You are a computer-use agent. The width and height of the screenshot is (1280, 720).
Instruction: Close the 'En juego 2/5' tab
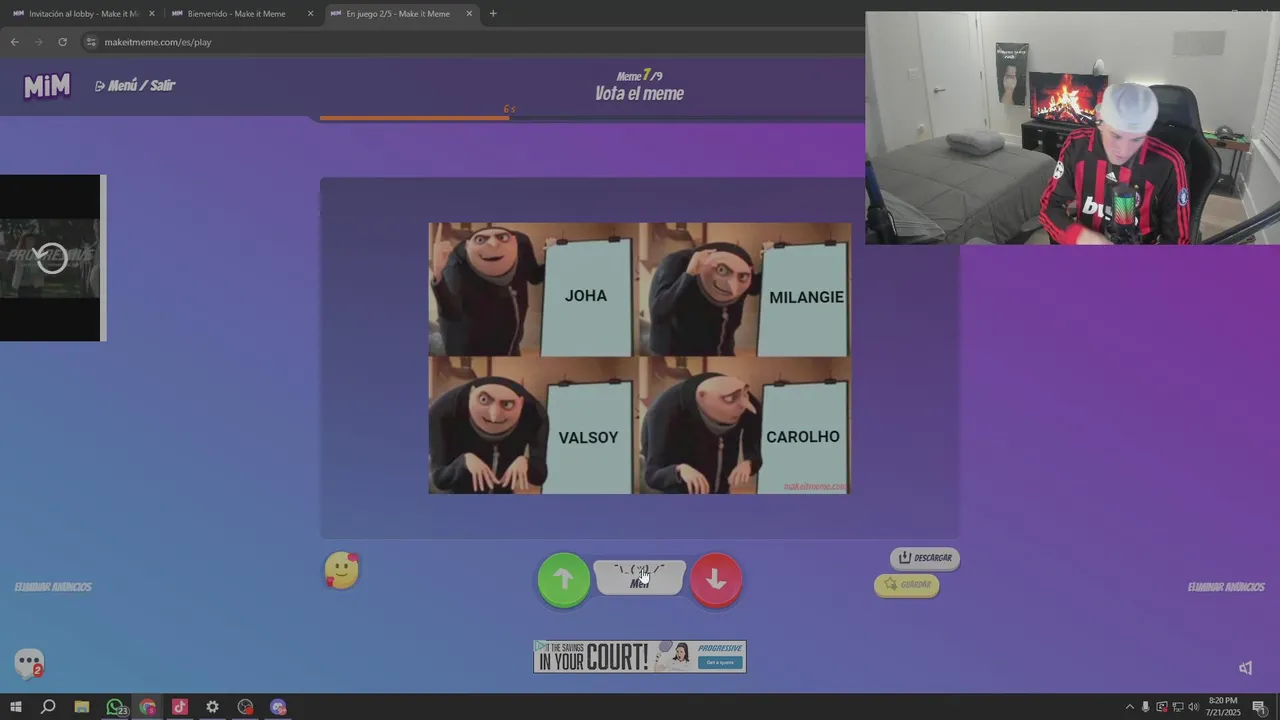click(469, 14)
